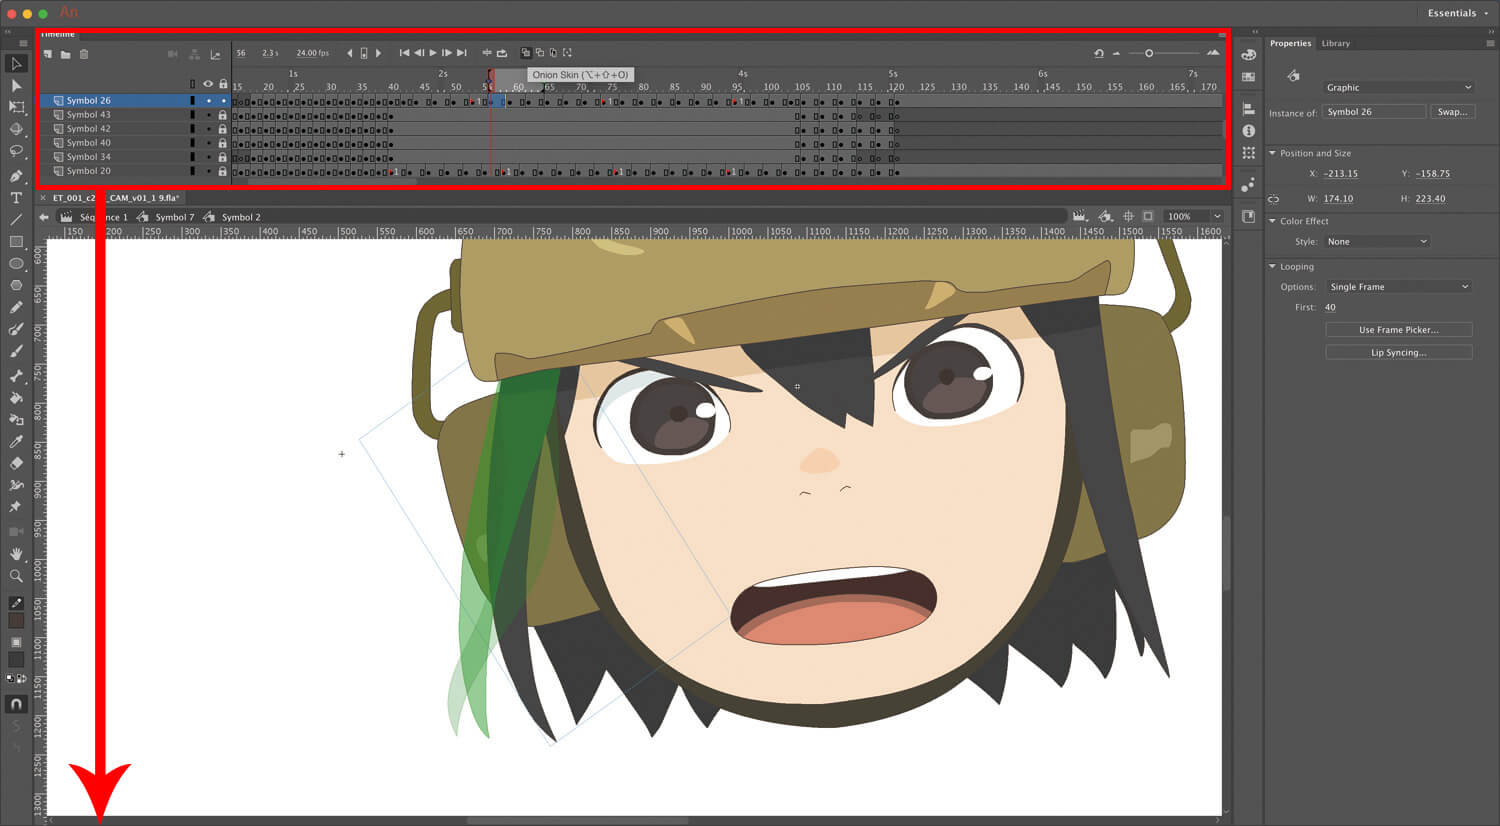The width and height of the screenshot is (1500, 826).
Task: Collapse the Position and Size section
Action: [x=1273, y=153]
